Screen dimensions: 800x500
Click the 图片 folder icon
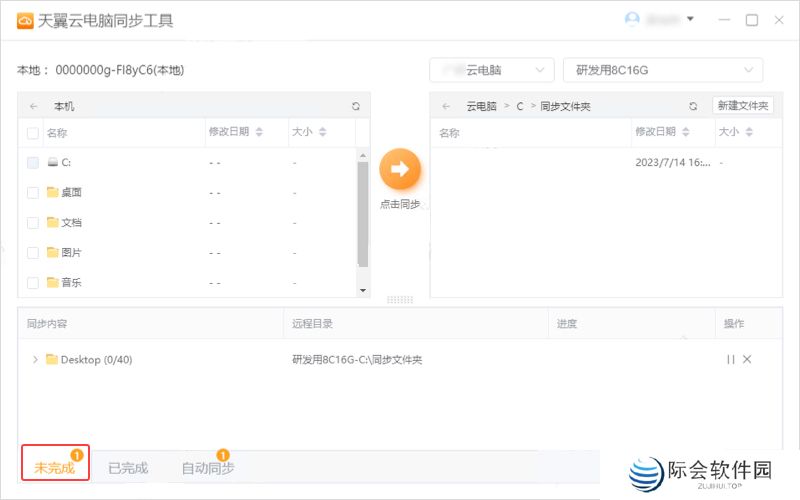53,252
